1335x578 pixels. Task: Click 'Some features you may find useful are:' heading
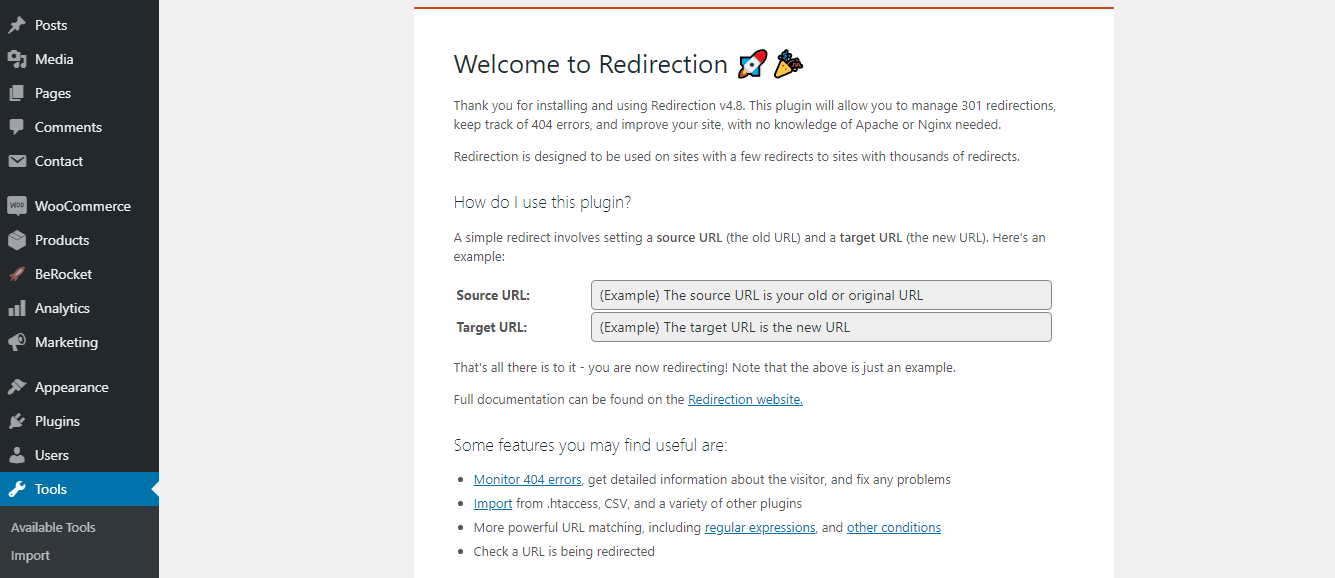[x=591, y=445]
